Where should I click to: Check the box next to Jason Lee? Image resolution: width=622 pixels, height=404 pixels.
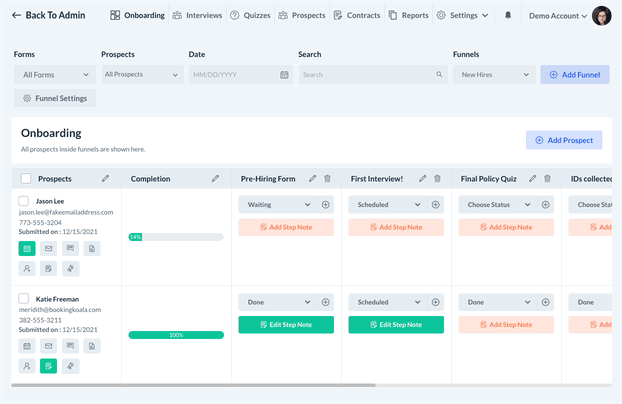[25, 202]
